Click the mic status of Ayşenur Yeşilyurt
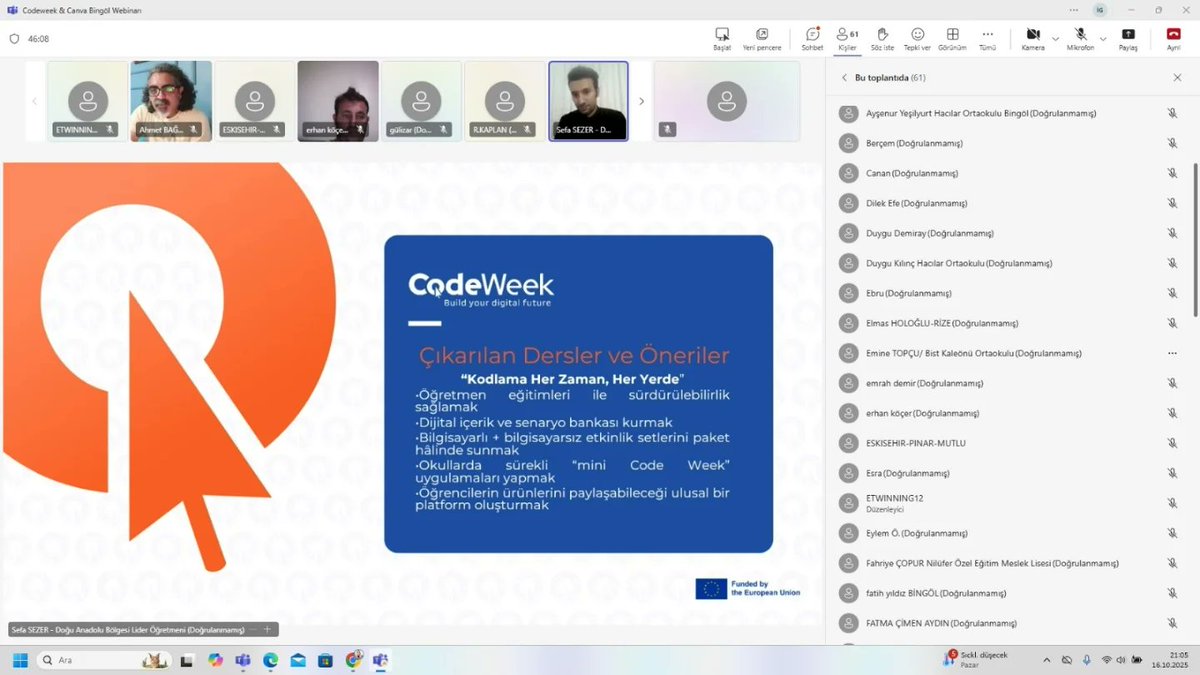This screenshot has height=675, width=1200. (x=1172, y=113)
